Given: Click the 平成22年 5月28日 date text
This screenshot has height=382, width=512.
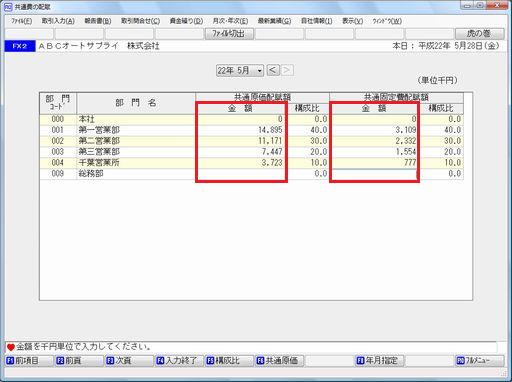Looking at the screenshot, I should click(x=459, y=46).
